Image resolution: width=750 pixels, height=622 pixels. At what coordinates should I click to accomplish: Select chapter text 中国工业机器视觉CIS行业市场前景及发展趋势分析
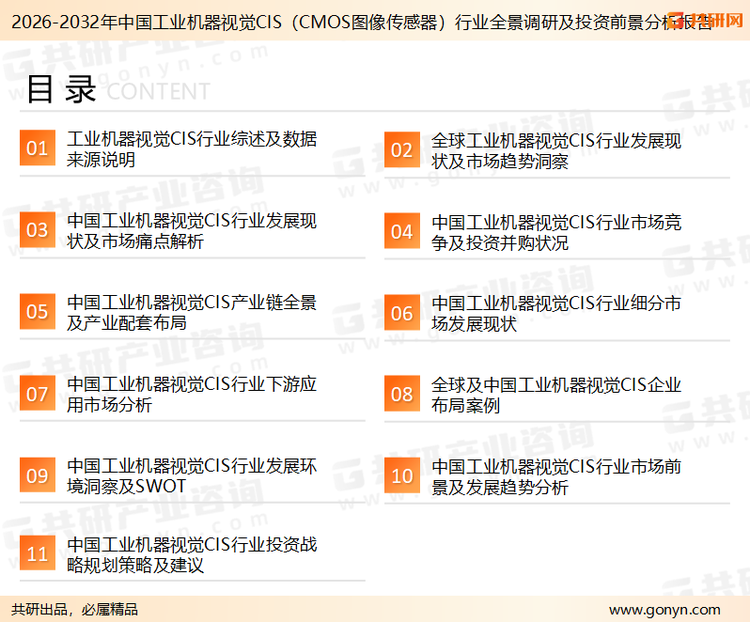point(556,477)
